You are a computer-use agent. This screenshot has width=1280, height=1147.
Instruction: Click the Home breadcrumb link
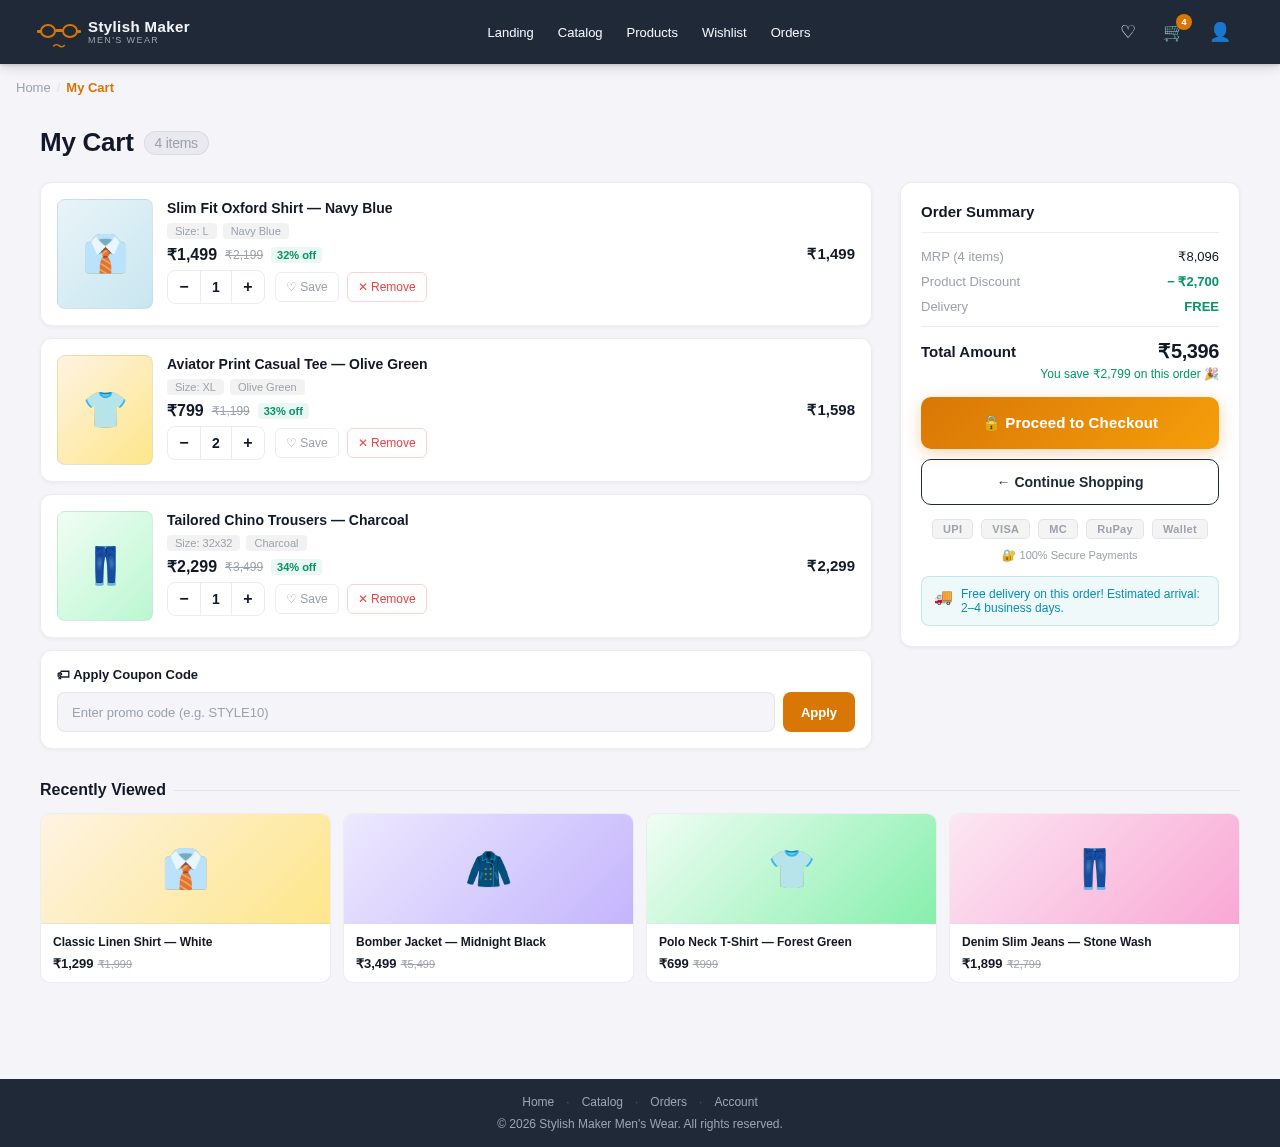pyautogui.click(x=33, y=87)
